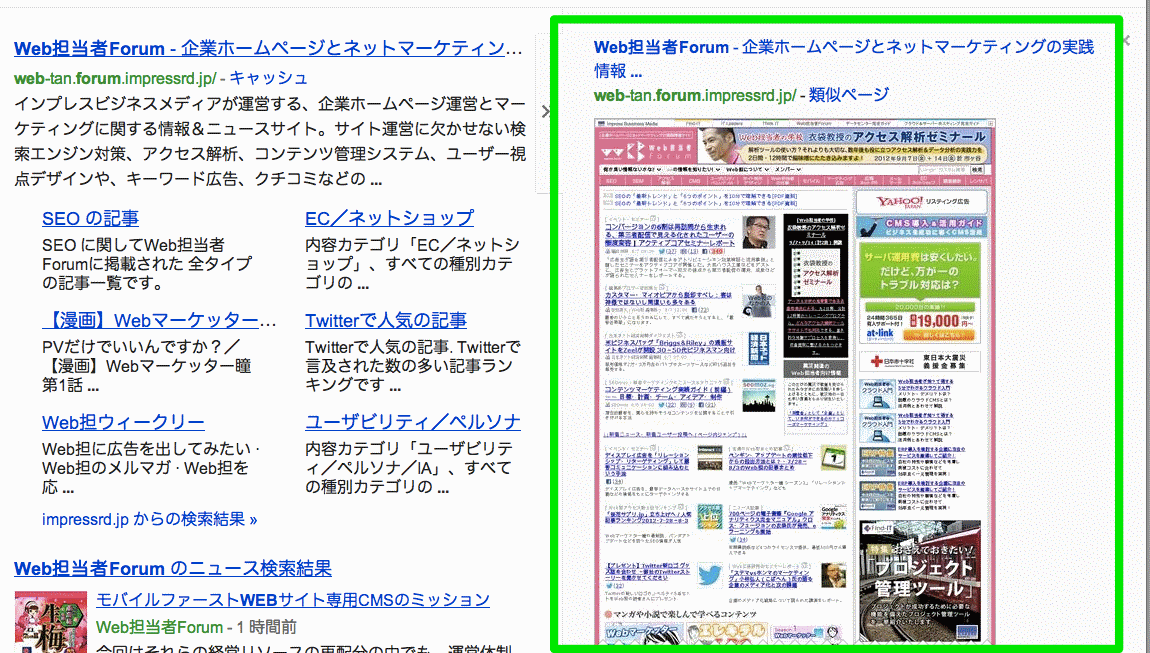Close the preview panel with the X icon

click(1127, 40)
